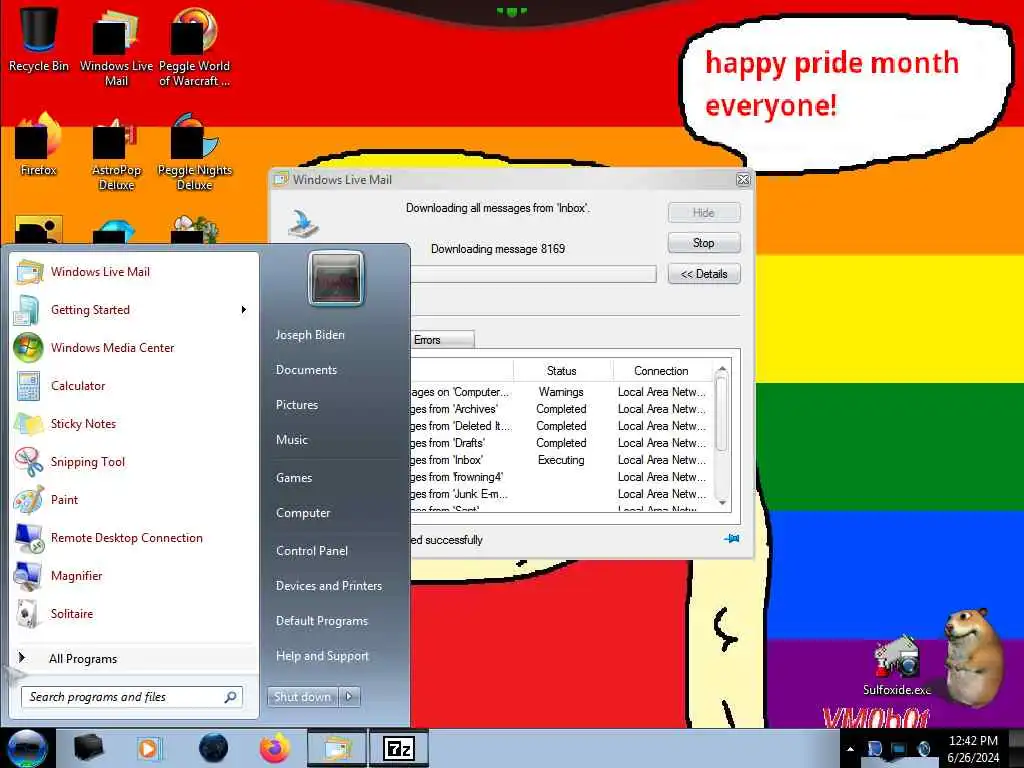Click the user account picture in Start menu
The image size is (1024, 768).
335,278
